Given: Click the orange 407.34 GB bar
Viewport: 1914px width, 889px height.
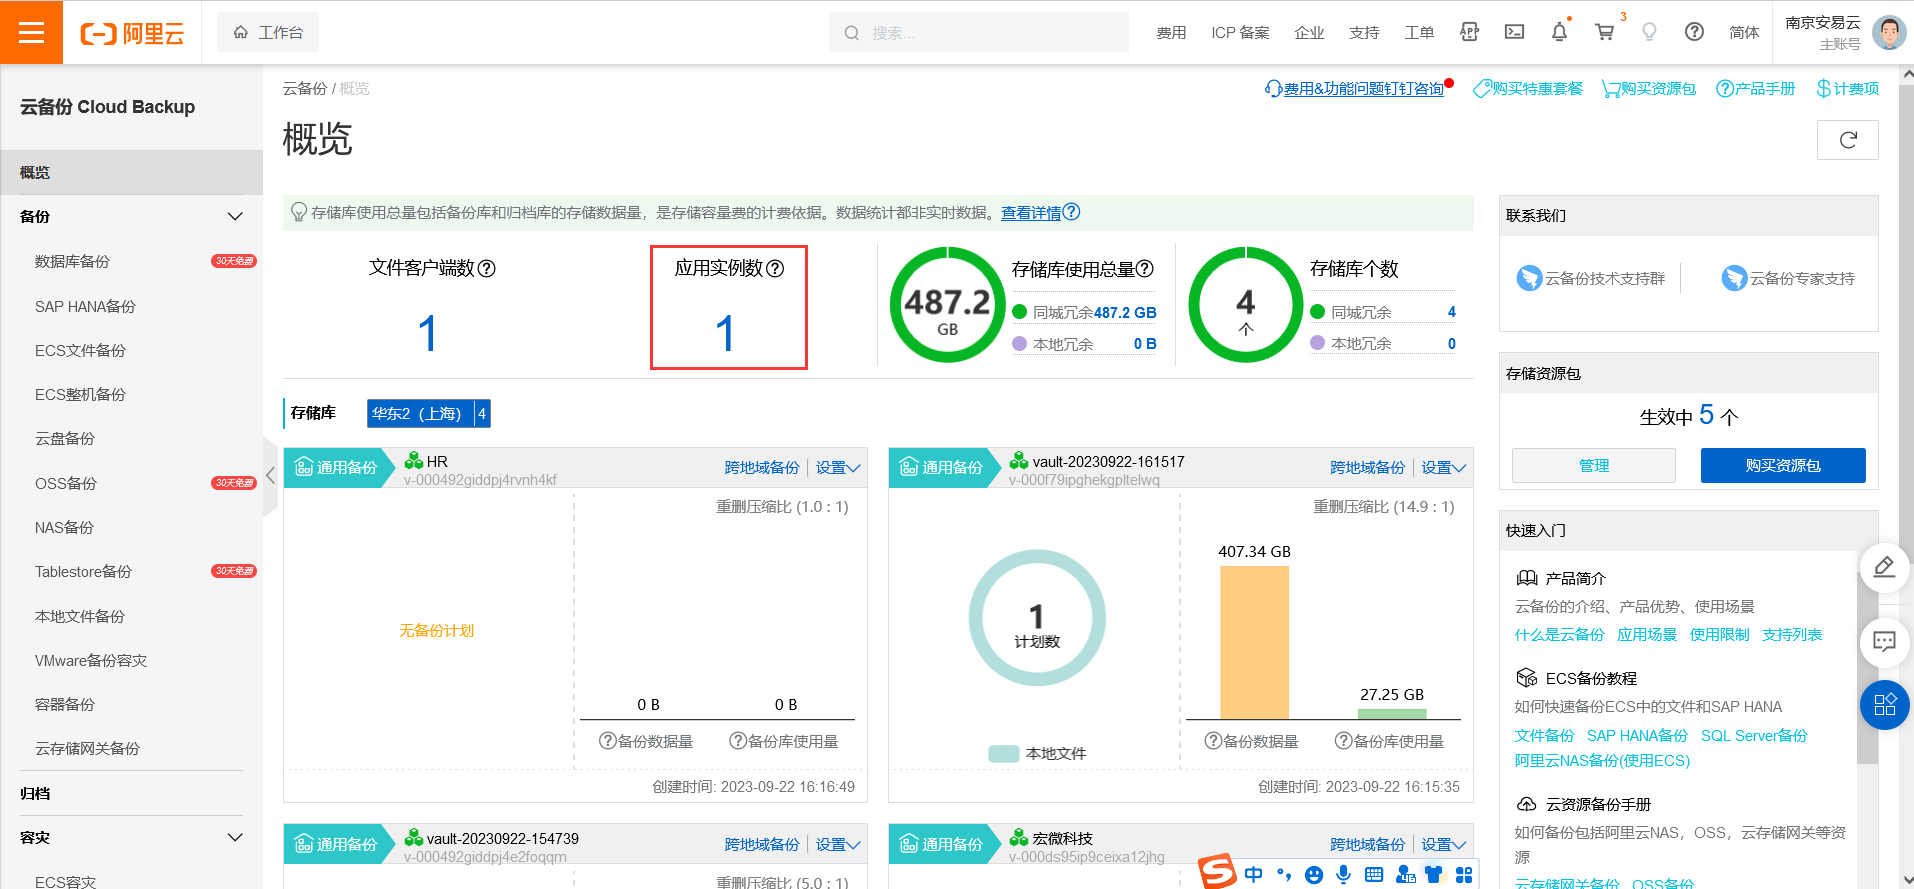Looking at the screenshot, I should pyautogui.click(x=1254, y=642).
